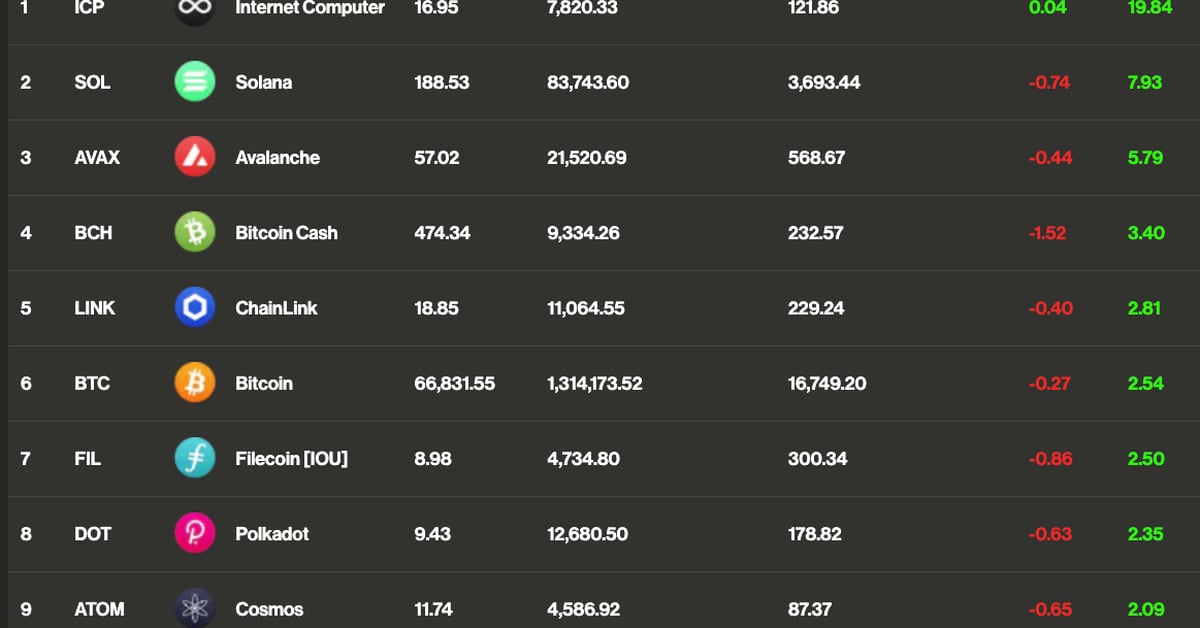Click Bitcoin Cash's -1.52 red change value
1200x628 pixels.
(1047, 233)
